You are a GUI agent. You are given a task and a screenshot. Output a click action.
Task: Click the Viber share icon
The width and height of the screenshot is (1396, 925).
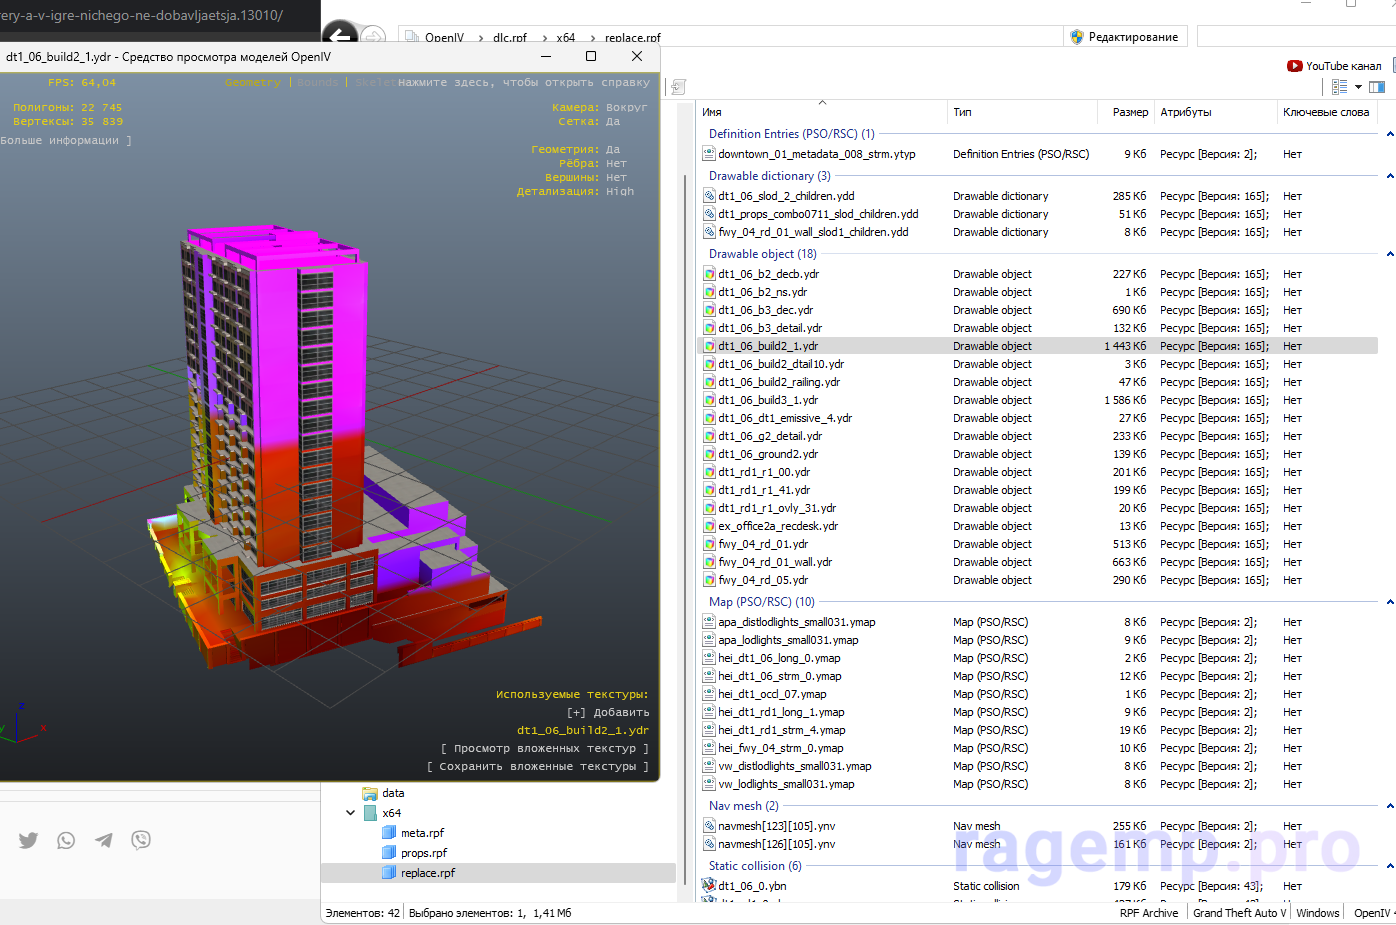click(x=141, y=840)
